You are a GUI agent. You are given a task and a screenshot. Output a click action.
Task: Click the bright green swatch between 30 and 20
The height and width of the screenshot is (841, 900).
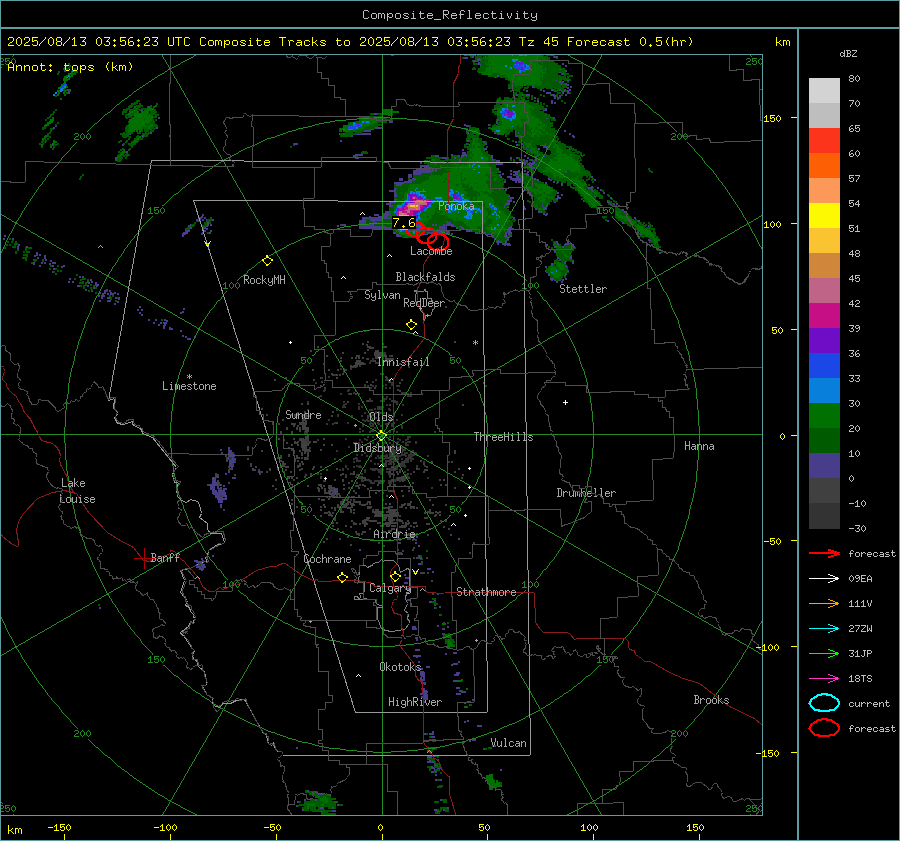[x=824, y=416]
